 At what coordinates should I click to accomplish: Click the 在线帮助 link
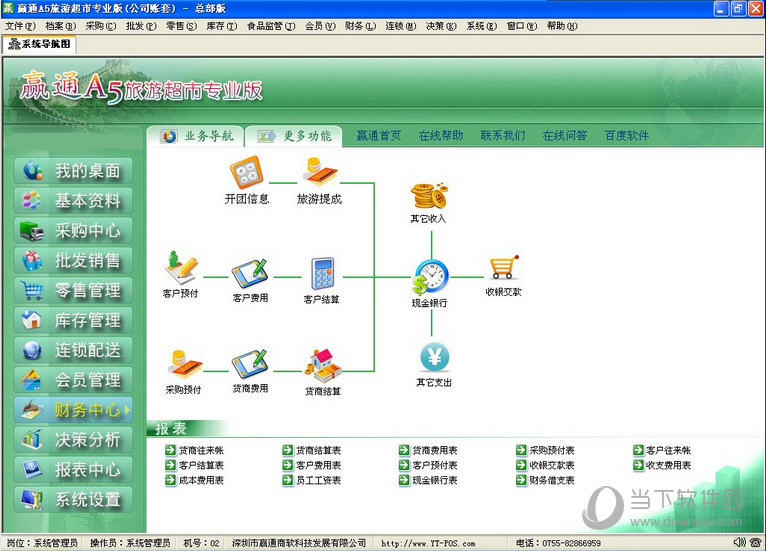point(441,136)
